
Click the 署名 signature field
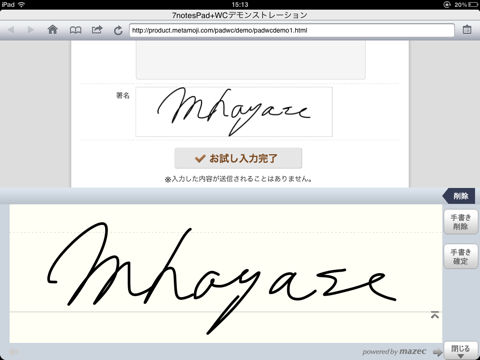[x=234, y=112]
